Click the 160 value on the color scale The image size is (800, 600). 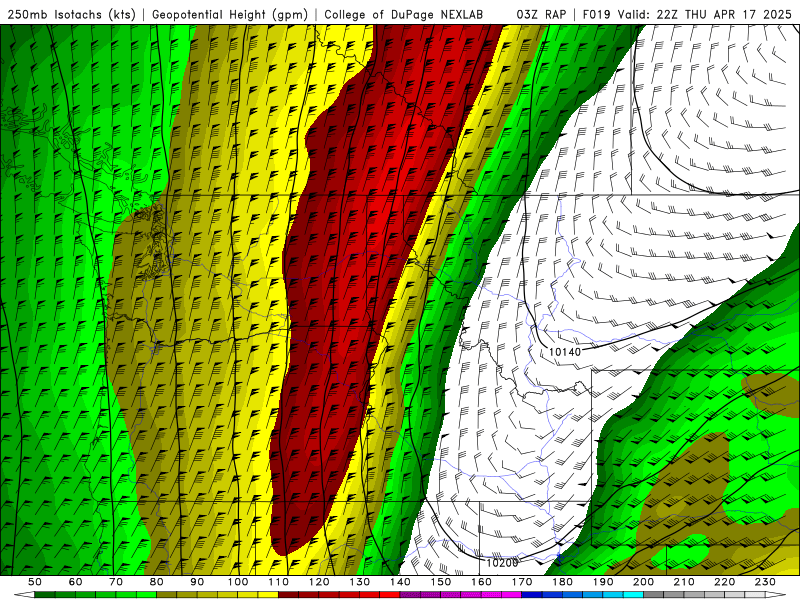coord(481,582)
